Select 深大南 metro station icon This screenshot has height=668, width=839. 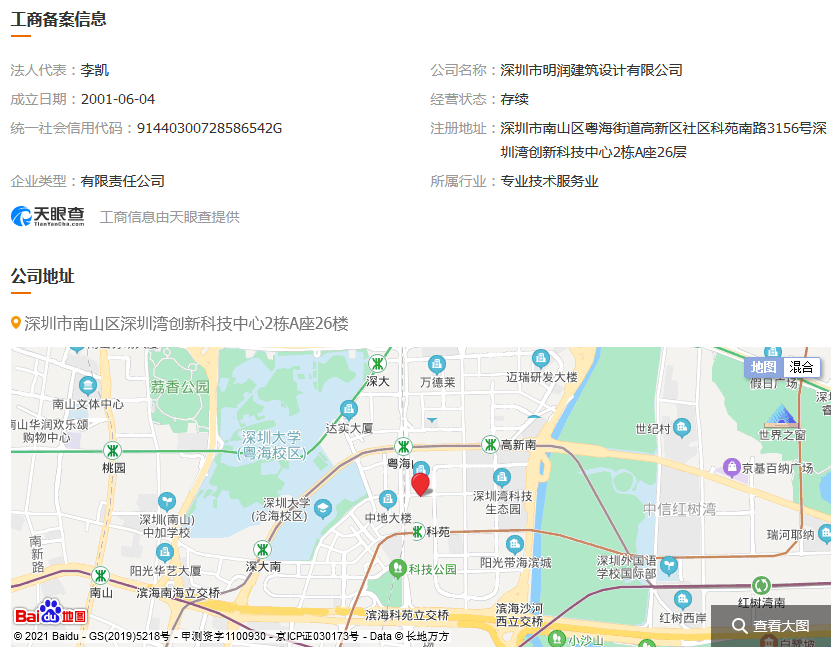tap(262, 550)
